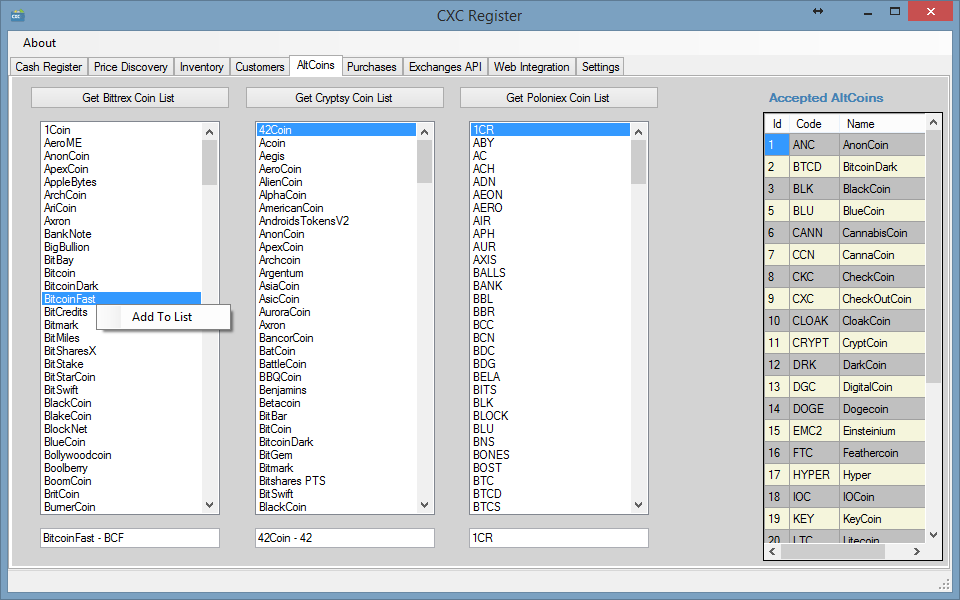Open the Customers tab

260,67
